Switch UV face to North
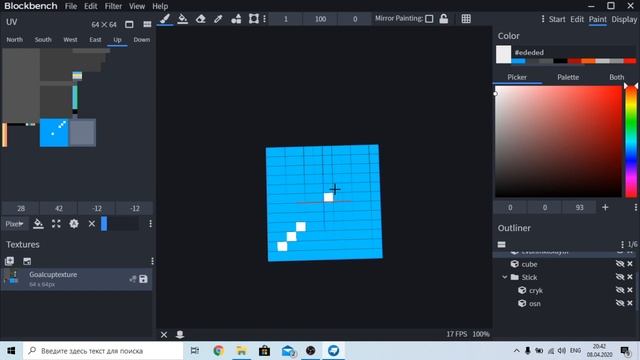Image resolution: width=640 pixels, height=360 pixels. pos(15,40)
